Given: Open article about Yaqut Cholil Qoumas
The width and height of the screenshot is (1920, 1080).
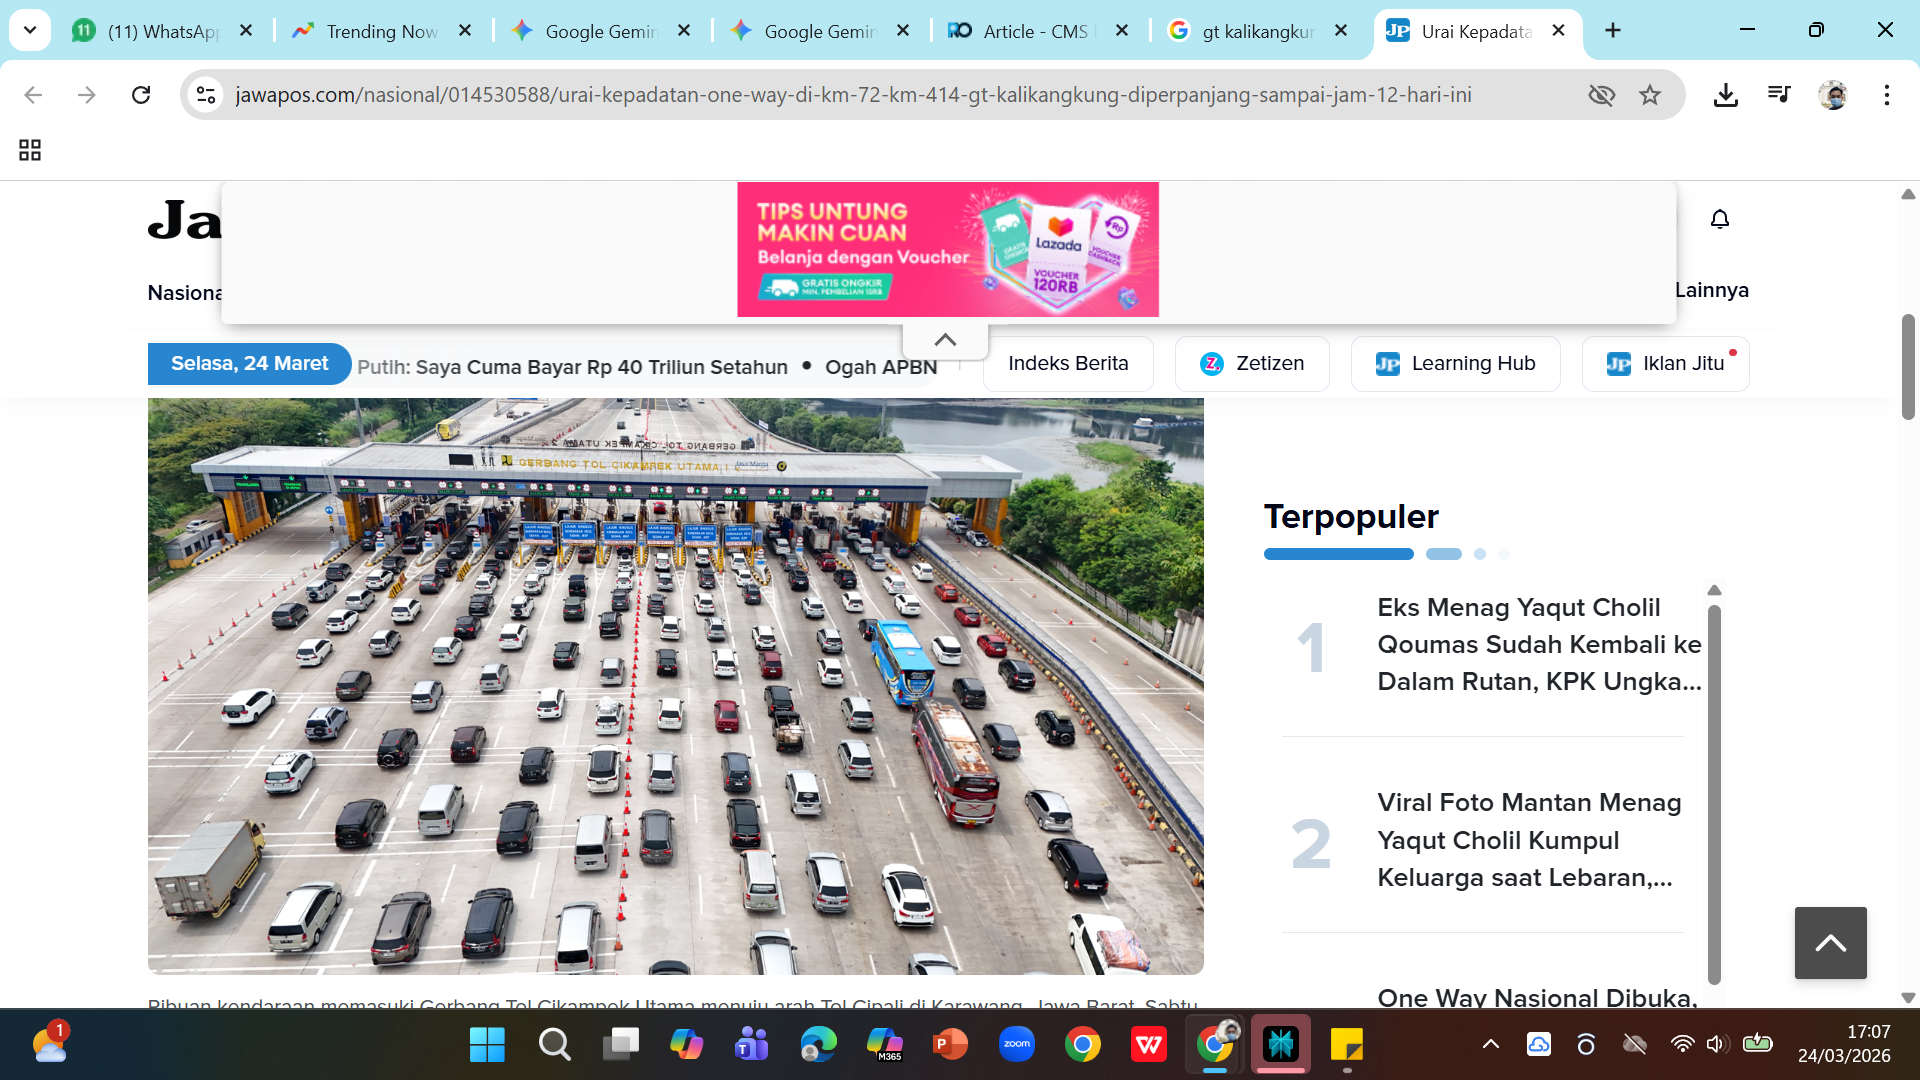Looking at the screenshot, I should tap(1537, 644).
